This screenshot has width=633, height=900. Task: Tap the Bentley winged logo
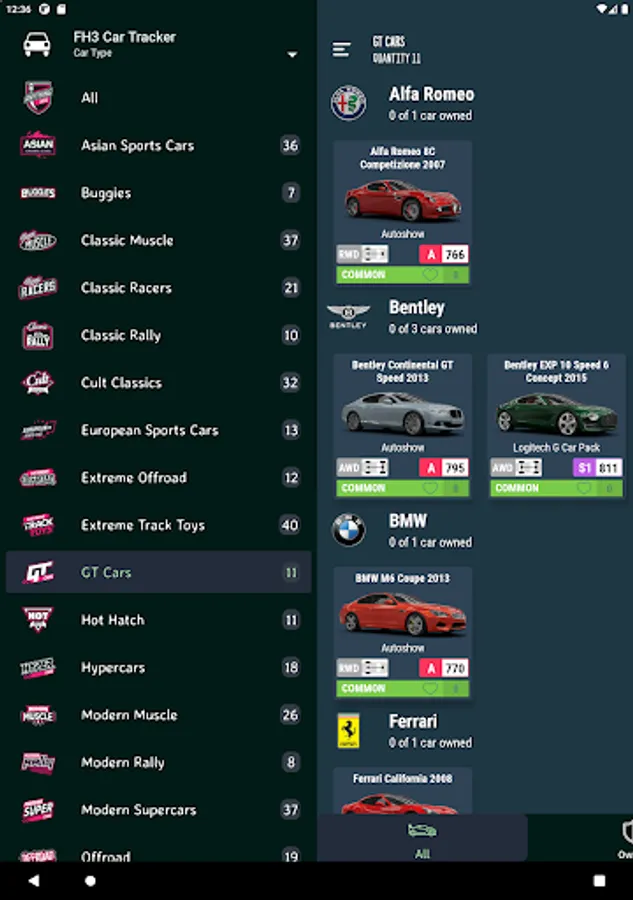[348, 316]
